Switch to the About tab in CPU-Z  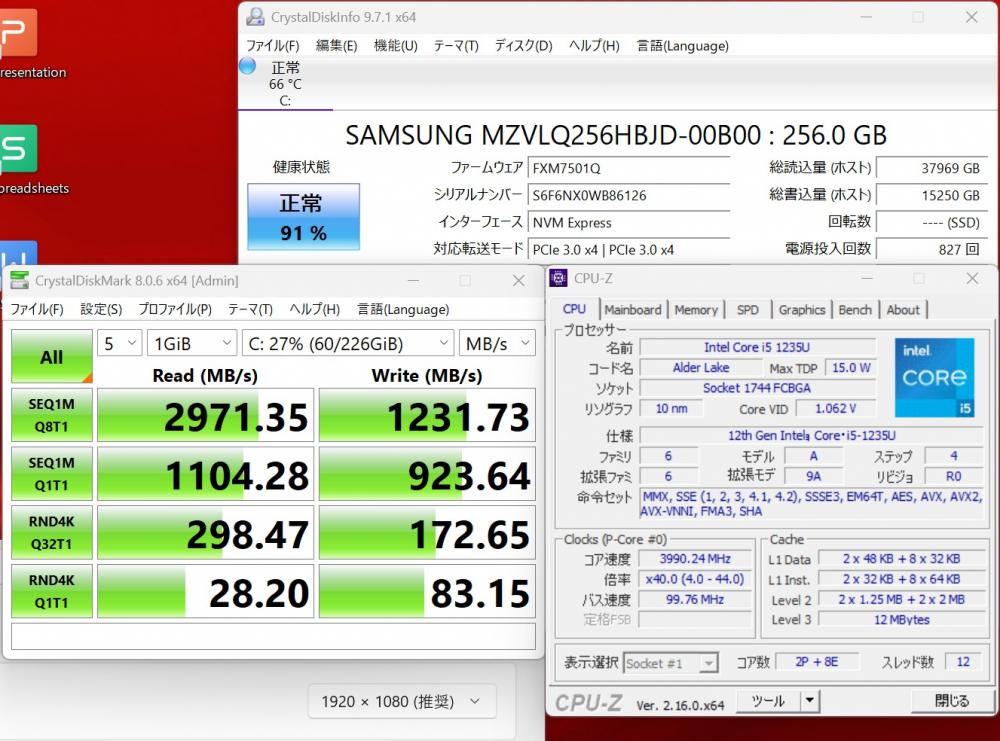pos(902,310)
